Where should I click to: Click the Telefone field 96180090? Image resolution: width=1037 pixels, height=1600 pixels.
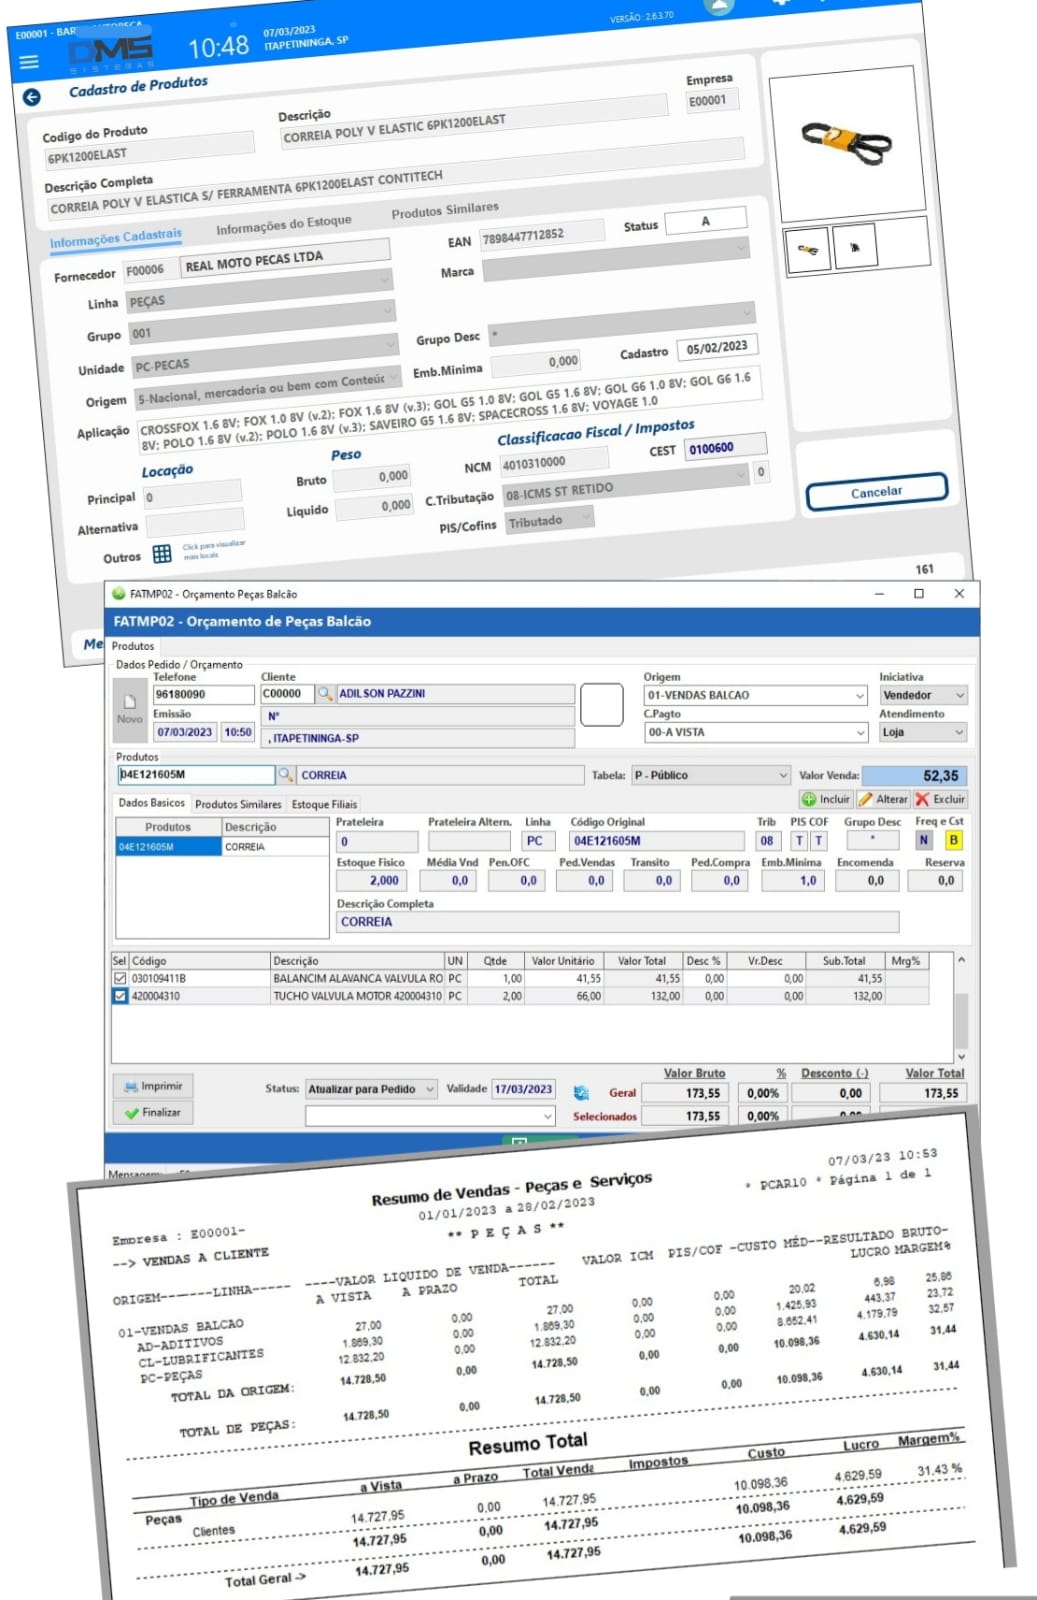[204, 694]
